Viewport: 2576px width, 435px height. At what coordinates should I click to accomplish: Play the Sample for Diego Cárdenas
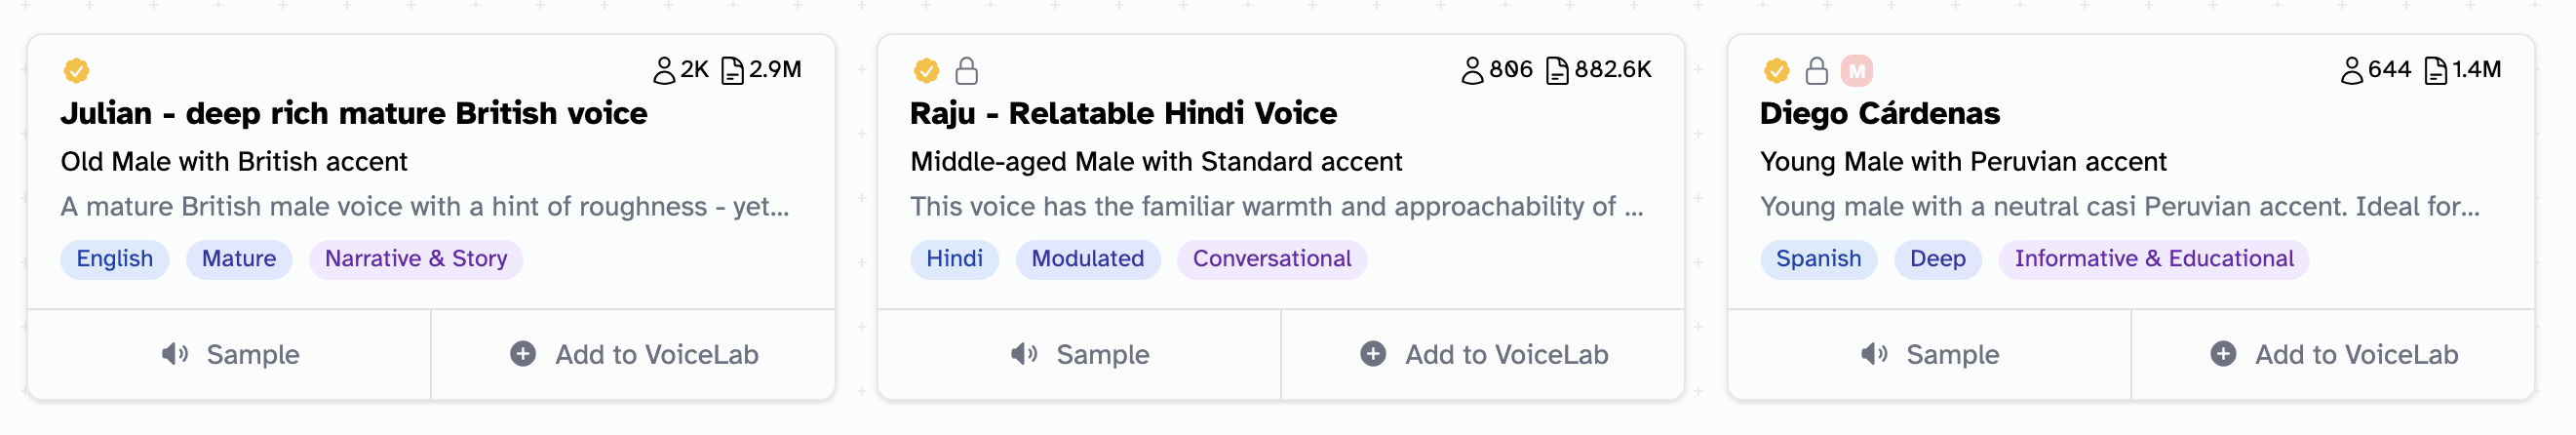[x=1930, y=354]
